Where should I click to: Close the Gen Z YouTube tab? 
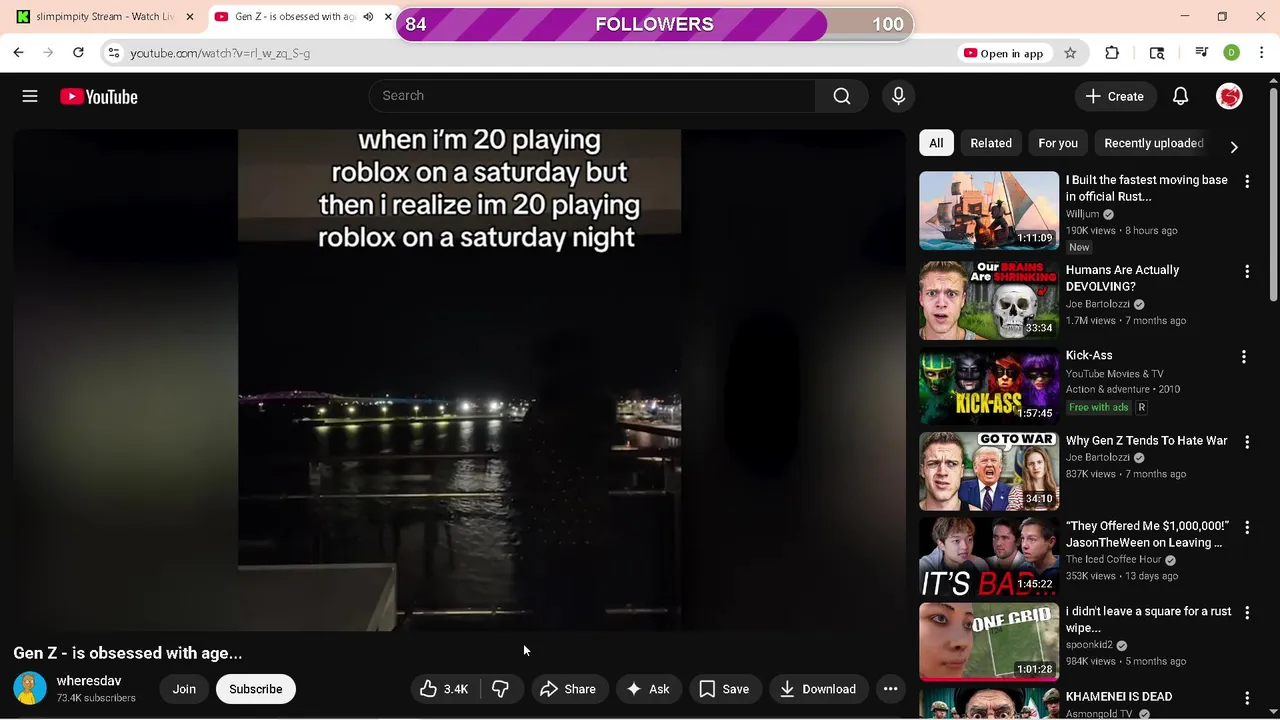[x=388, y=16]
